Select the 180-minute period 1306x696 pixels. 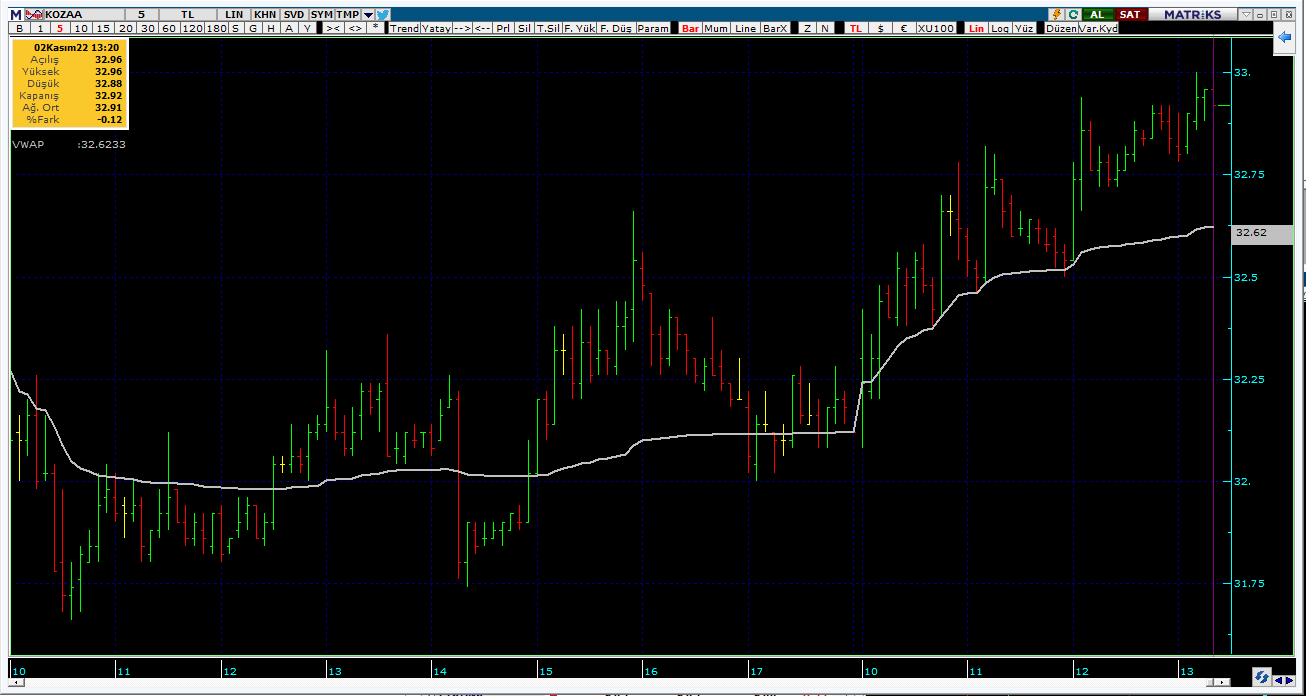coord(215,28)
